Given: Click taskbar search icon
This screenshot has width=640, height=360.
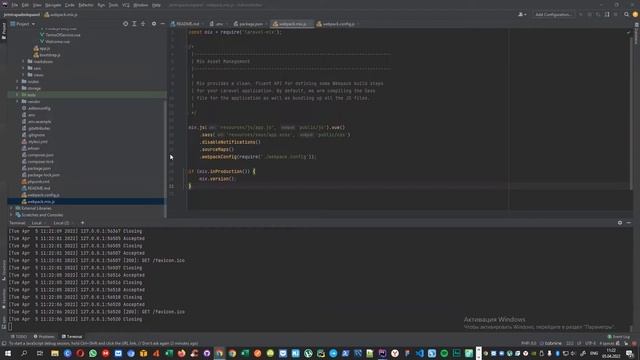Looking at the screenshot, I should 24,353.
